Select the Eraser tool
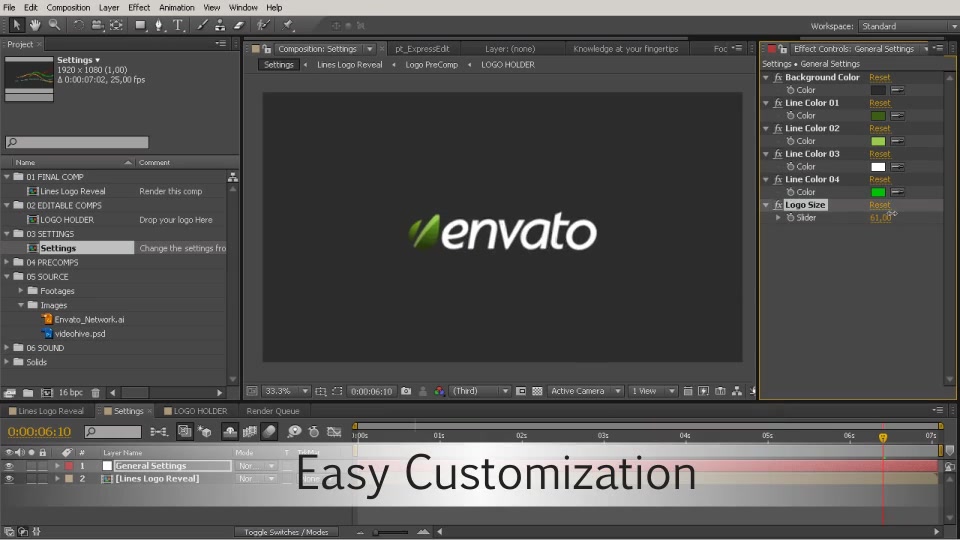The image size is (960, 540). pos(239,25)
